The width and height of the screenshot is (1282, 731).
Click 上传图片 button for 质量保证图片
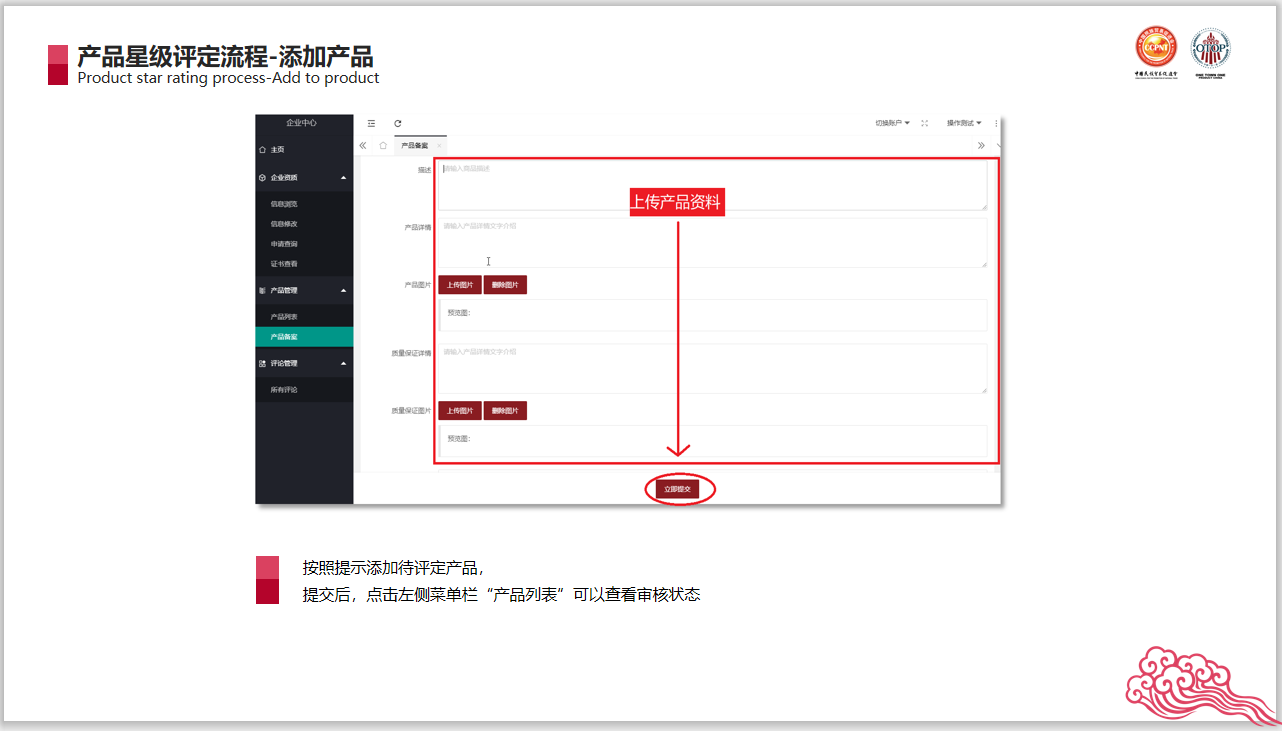(x=460, y=411)
